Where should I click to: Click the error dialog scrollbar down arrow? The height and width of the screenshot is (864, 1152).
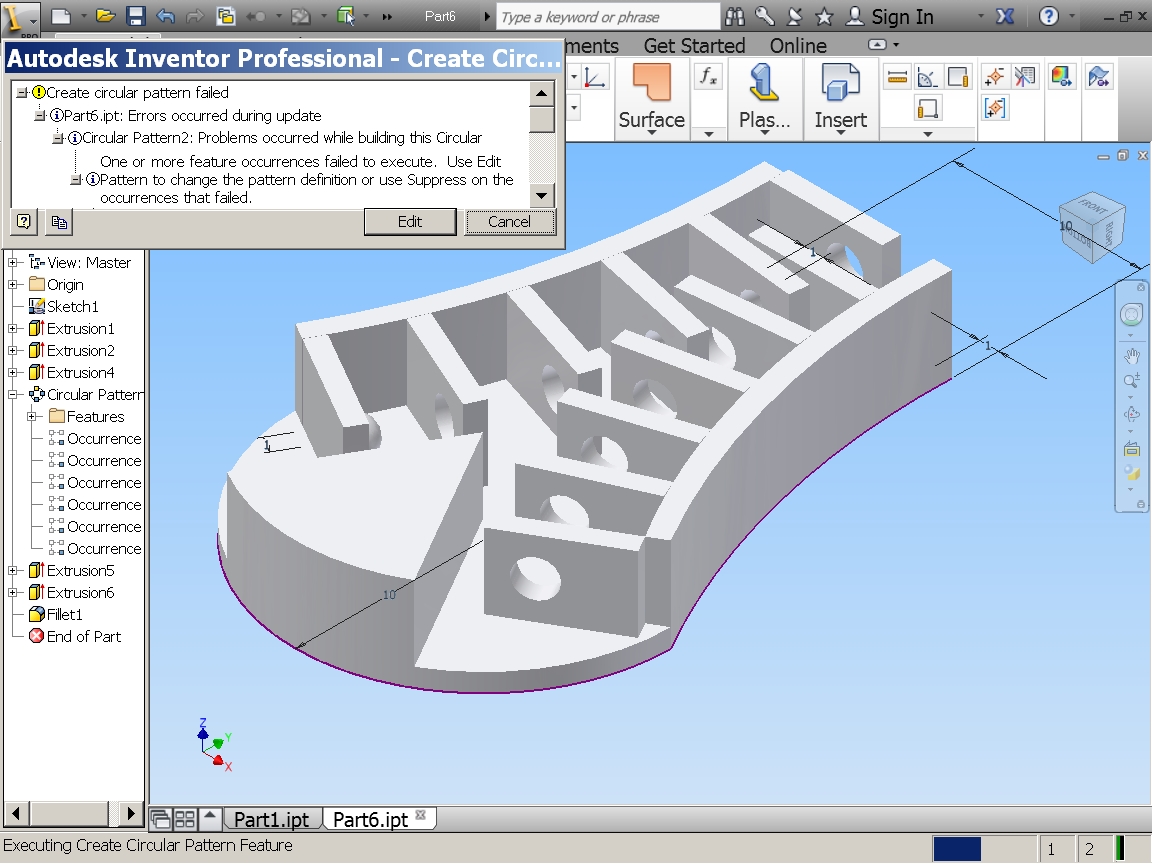click(541, 195)
